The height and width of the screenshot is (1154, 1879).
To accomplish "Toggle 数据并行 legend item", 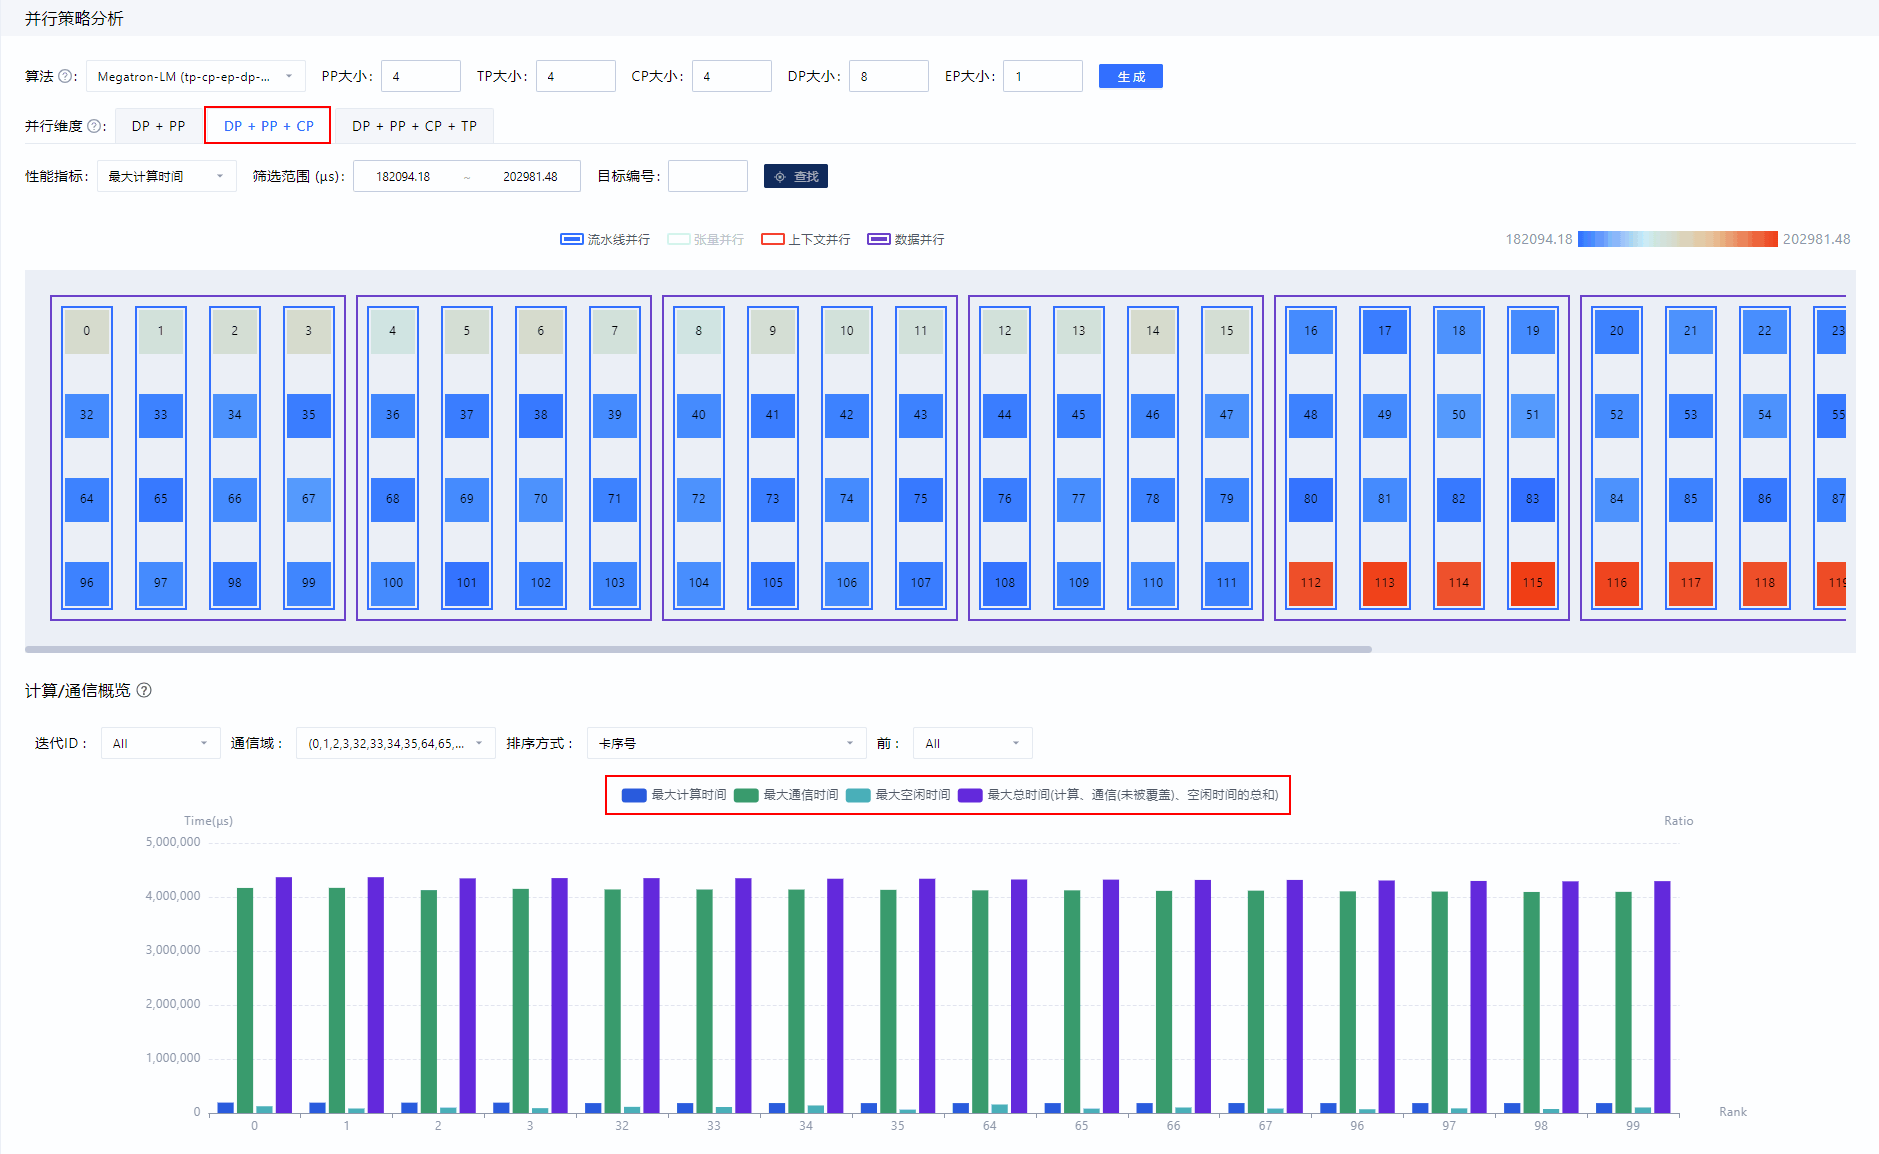I will tap(906, 239).
